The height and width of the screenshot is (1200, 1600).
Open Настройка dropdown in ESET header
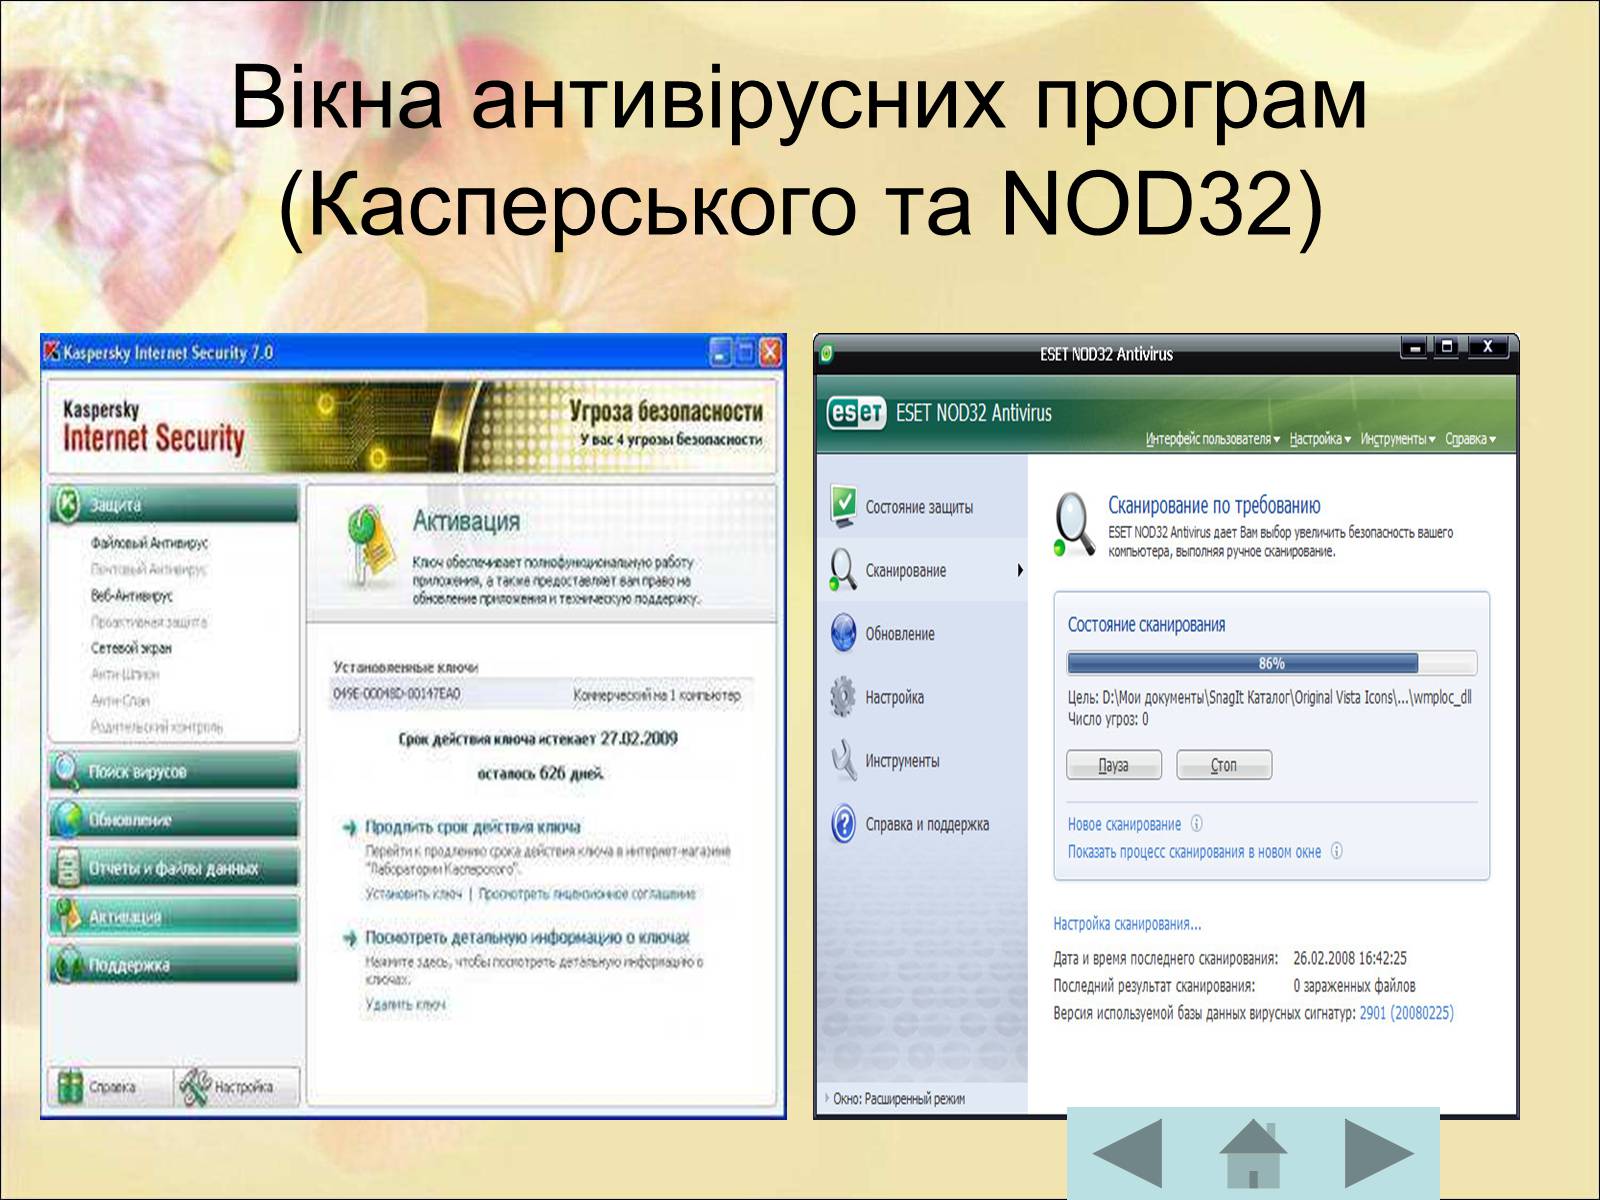tap(1319, 439)
